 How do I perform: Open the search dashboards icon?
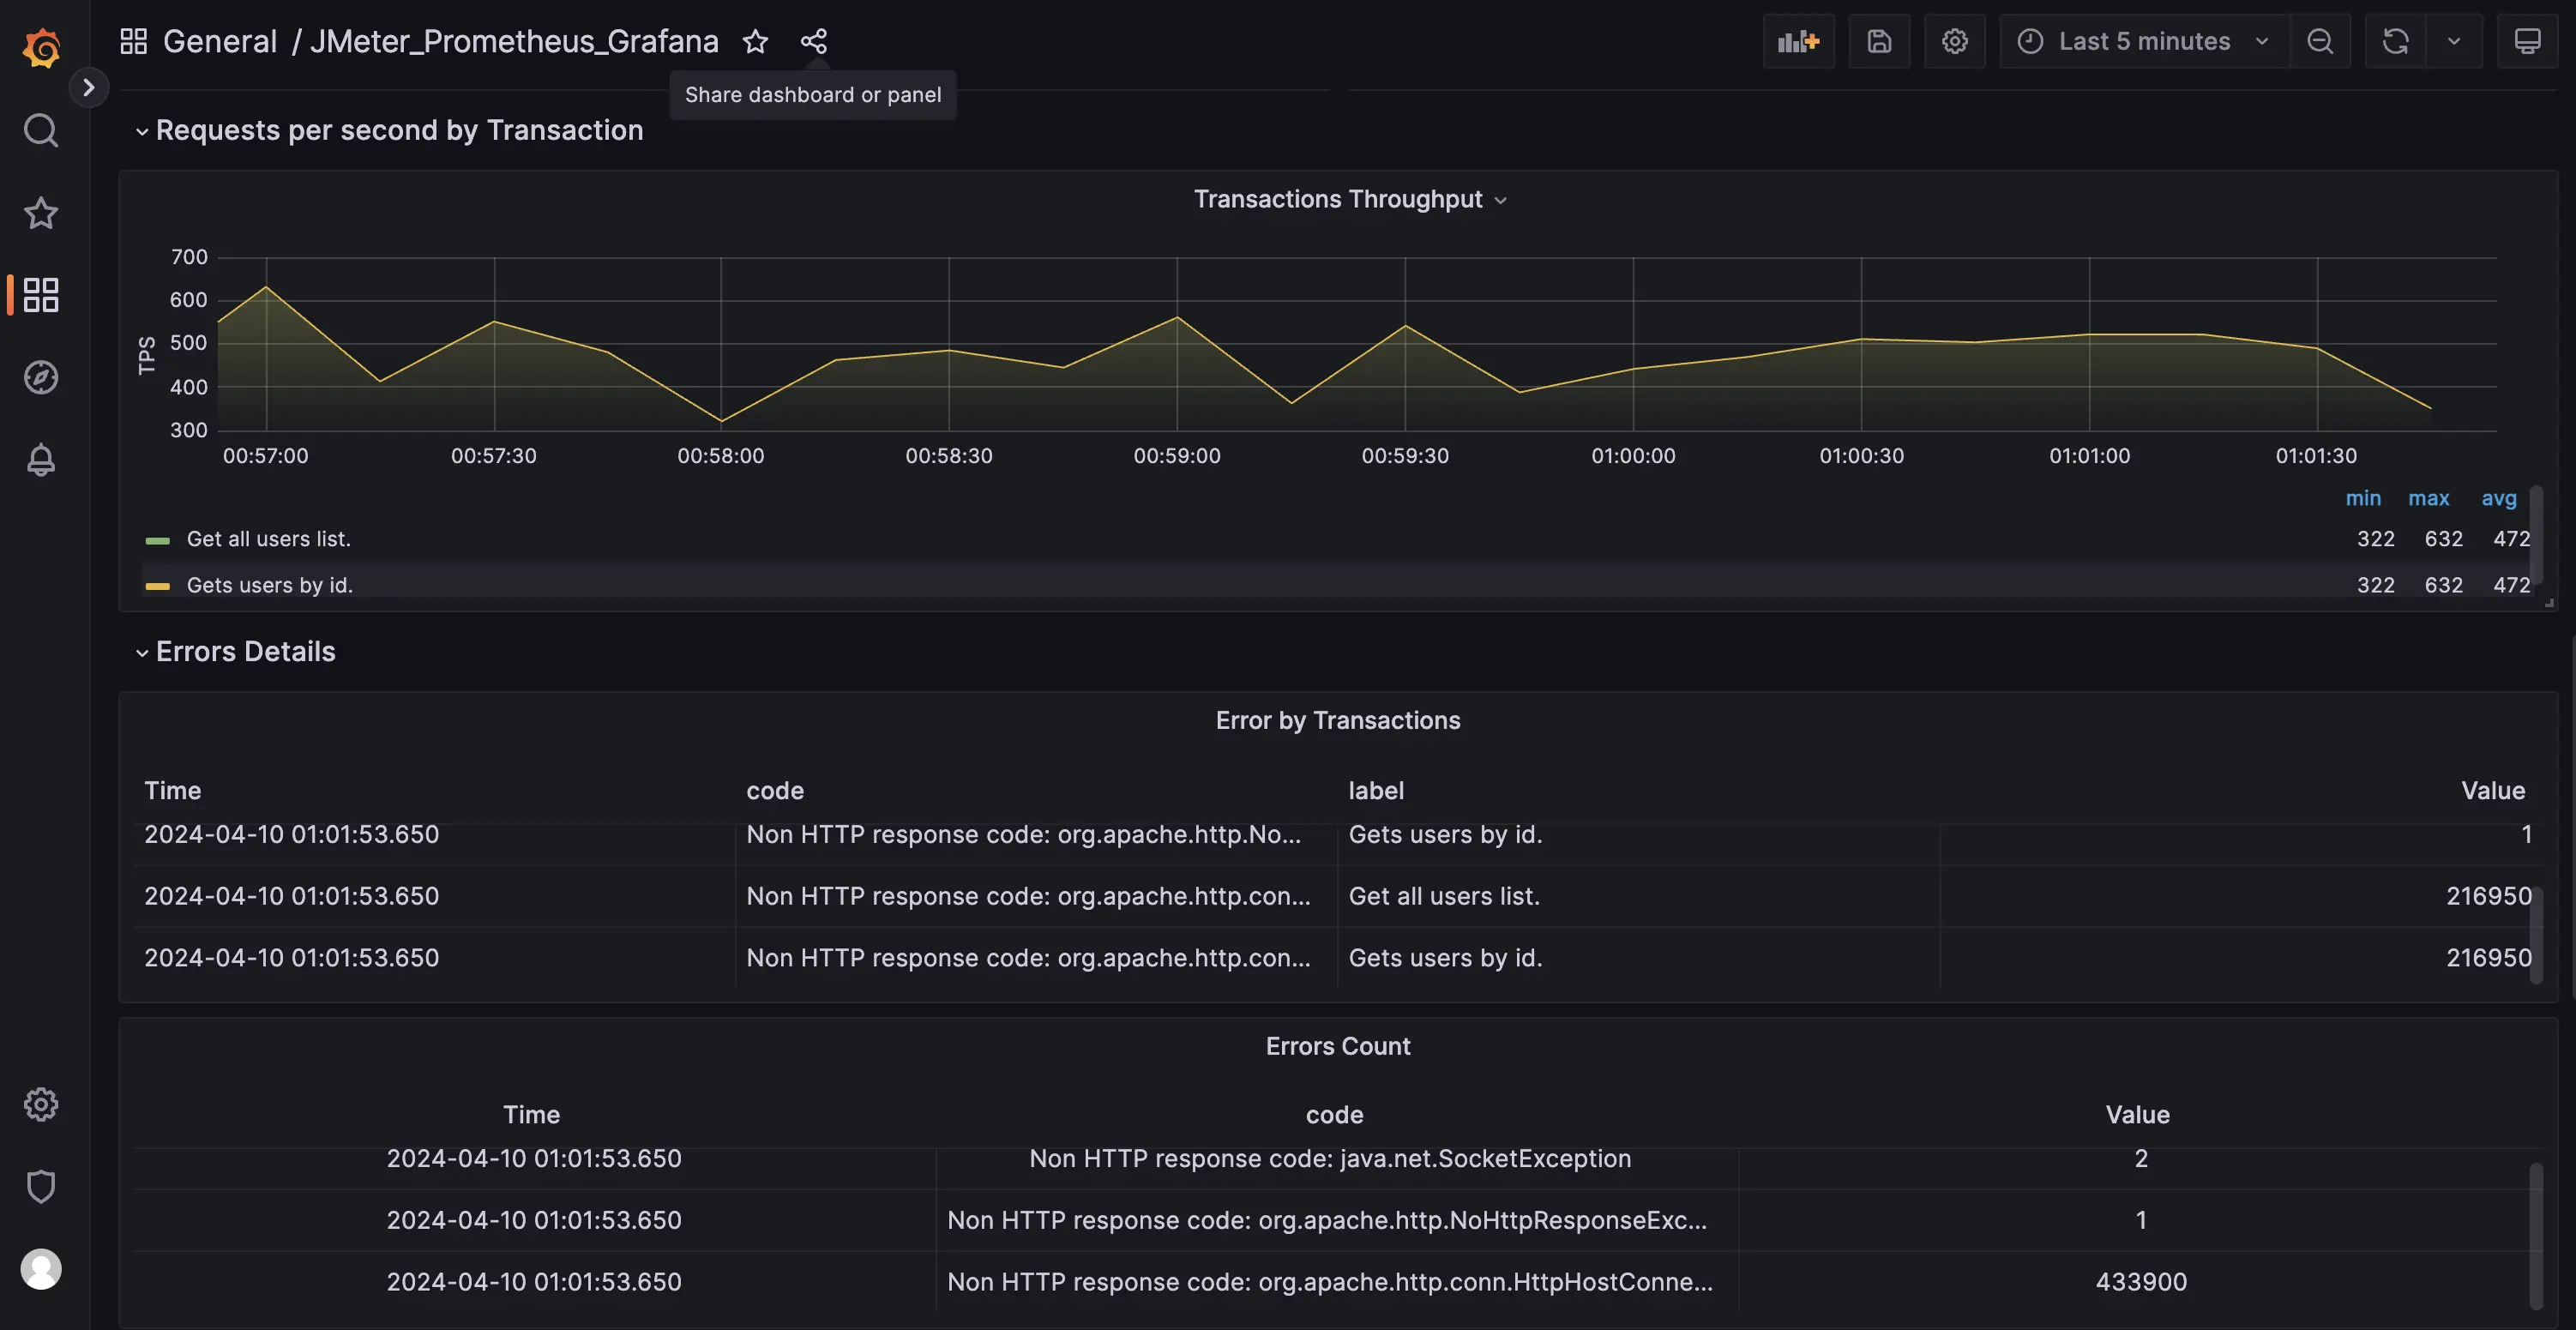click(x=41, y=130)
